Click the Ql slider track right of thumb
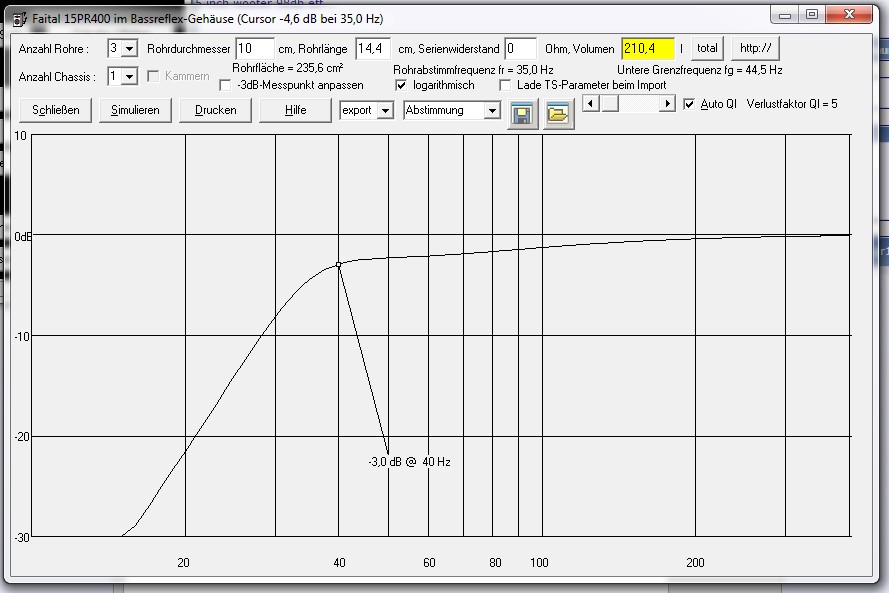 click(x=639, y=104)
